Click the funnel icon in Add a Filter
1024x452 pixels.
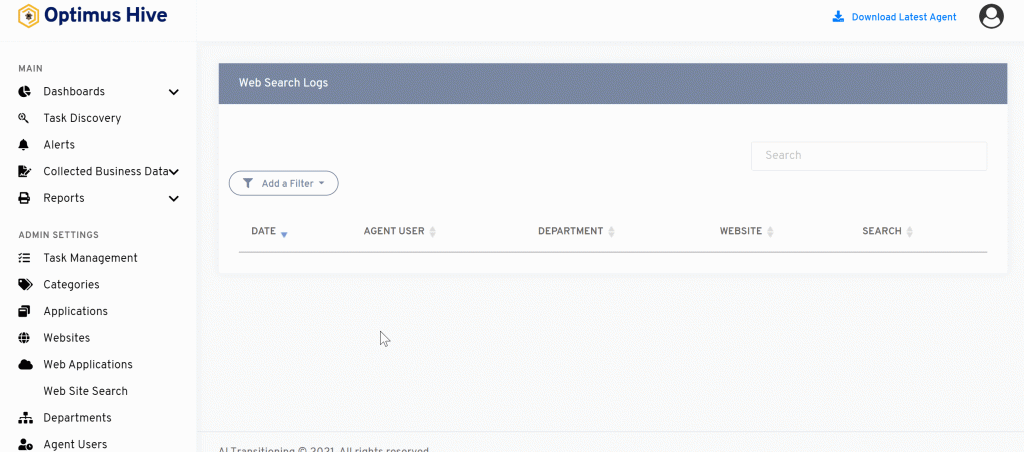point(248,184)
